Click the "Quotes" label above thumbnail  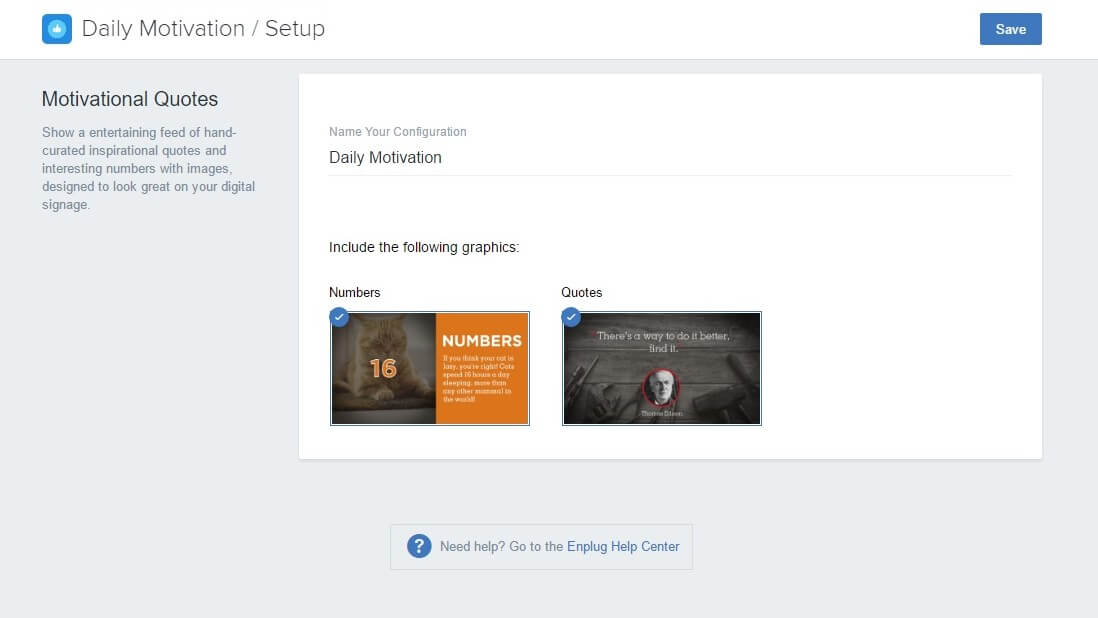click(x=581, y=293)
